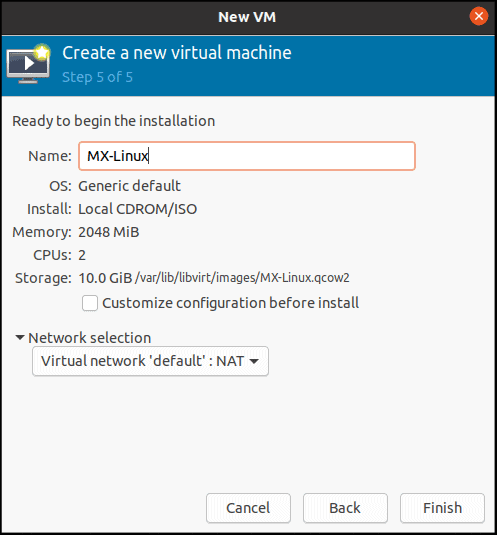The width and height of the screenshot is (497, 535).
Task: Cancel the VM creation
Action: (x=248, y=508)
